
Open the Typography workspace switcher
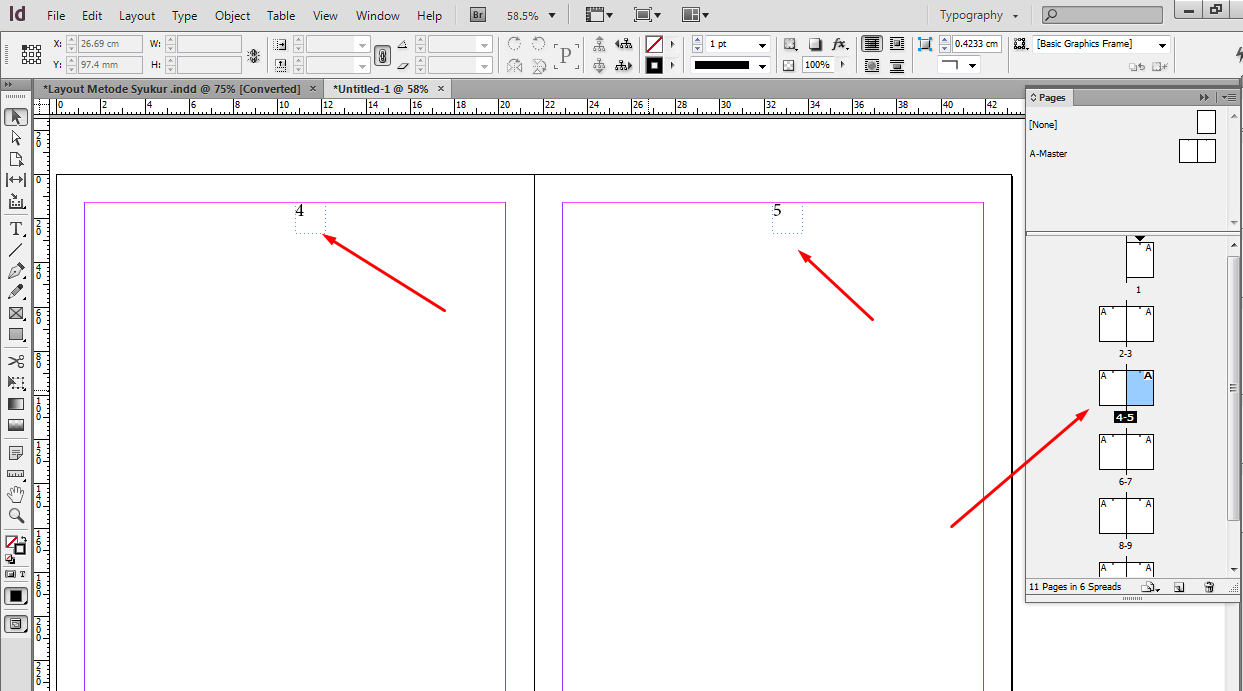975,14
